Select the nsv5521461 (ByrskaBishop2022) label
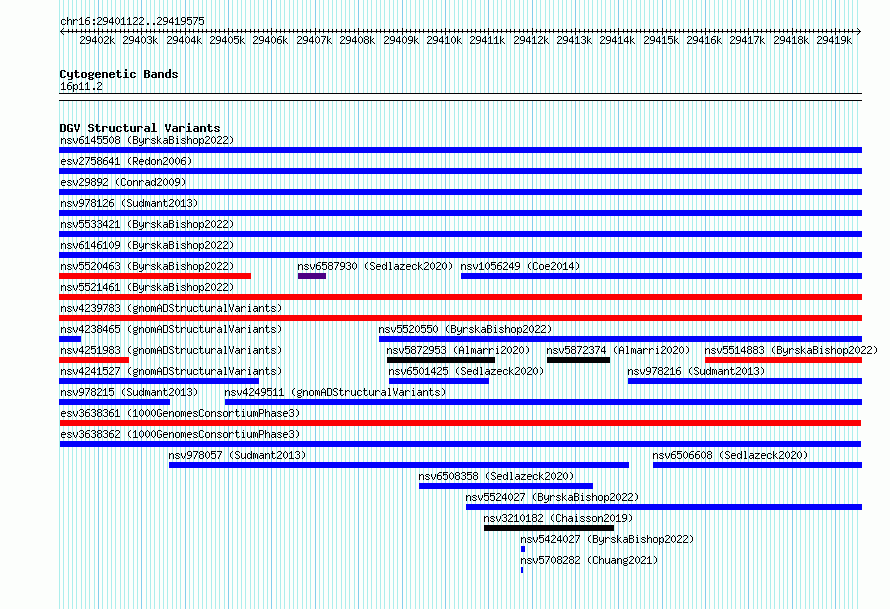The image size is (890, 609). tap(147, 287)
